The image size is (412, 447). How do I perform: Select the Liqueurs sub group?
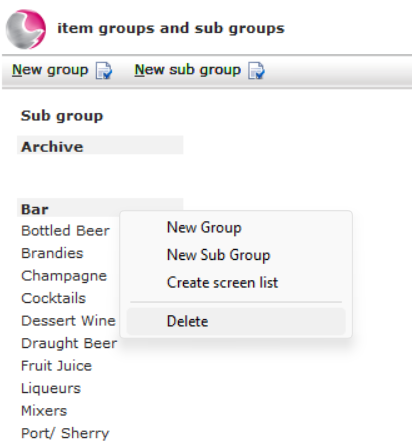point(51,389)
